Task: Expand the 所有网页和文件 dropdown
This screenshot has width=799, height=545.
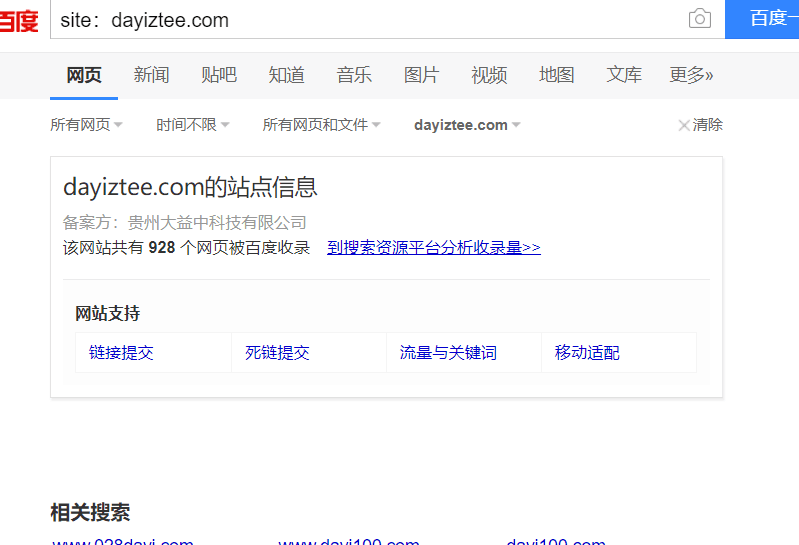Action: tap(322, 125)
